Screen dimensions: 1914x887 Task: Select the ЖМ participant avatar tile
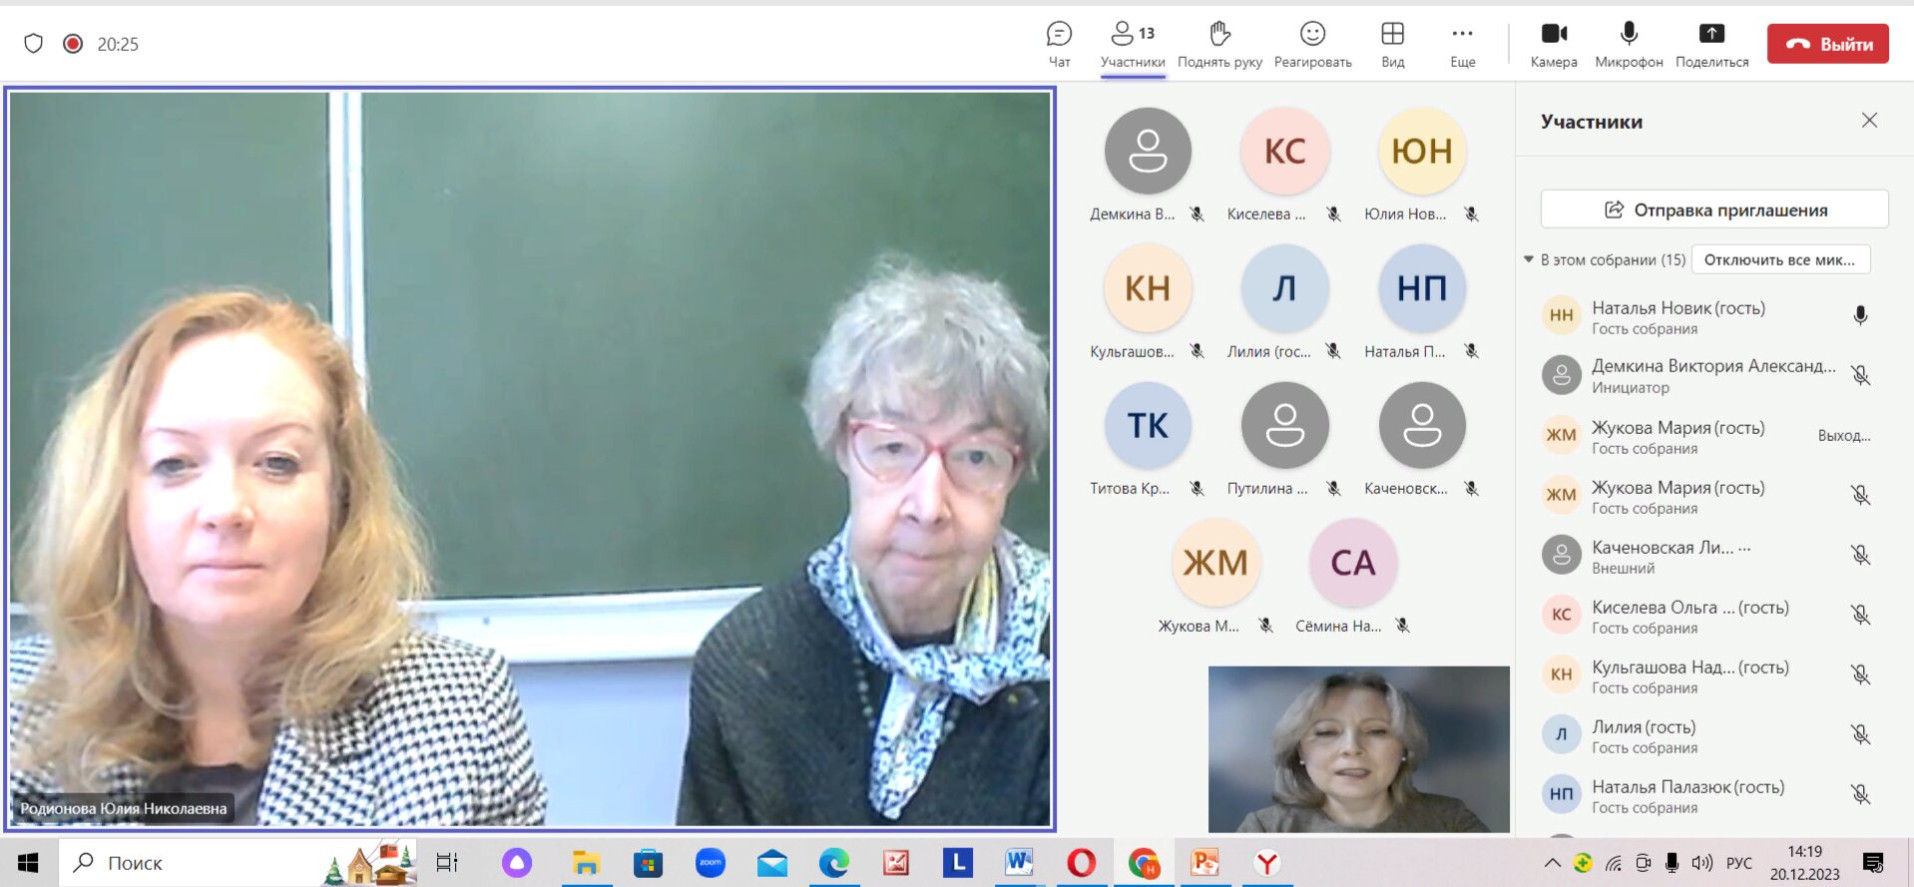[x=1215, y=563]
